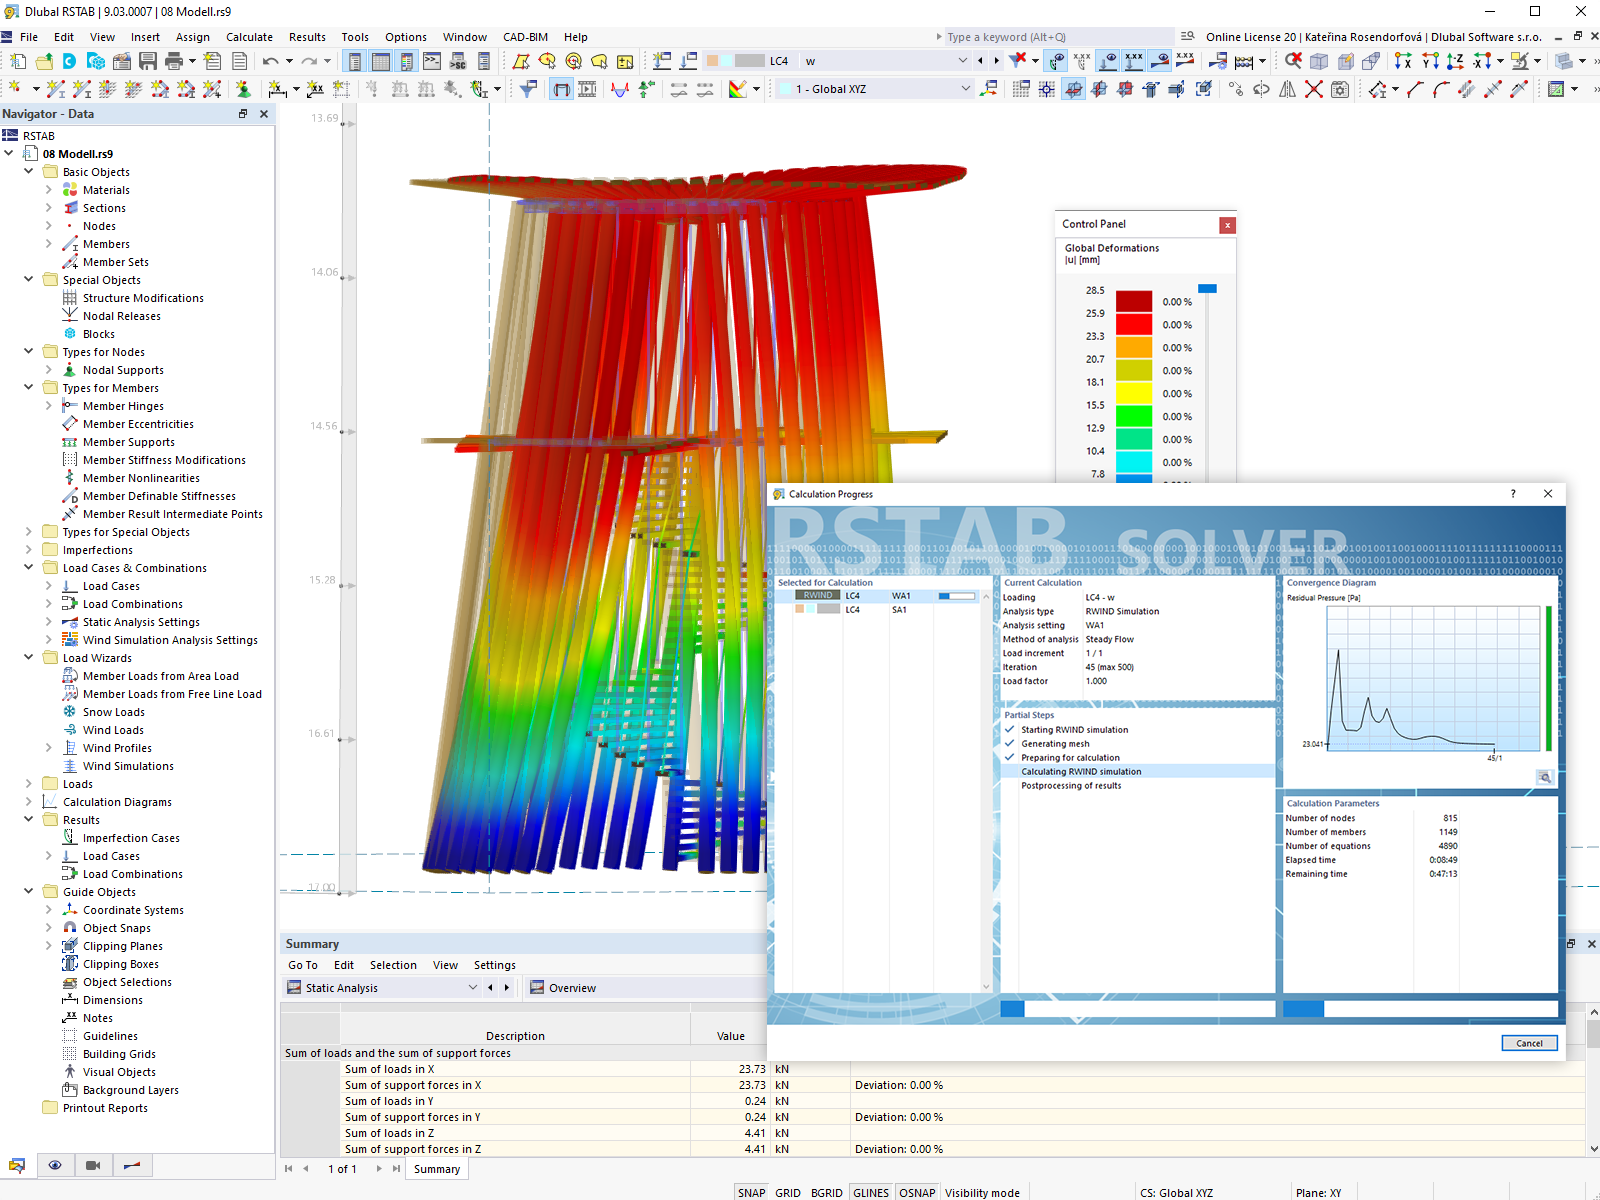Open the coordinate system Global XYZ dropdown
This screenshot has width=1600, height=1200.
[x=965, y=89]
